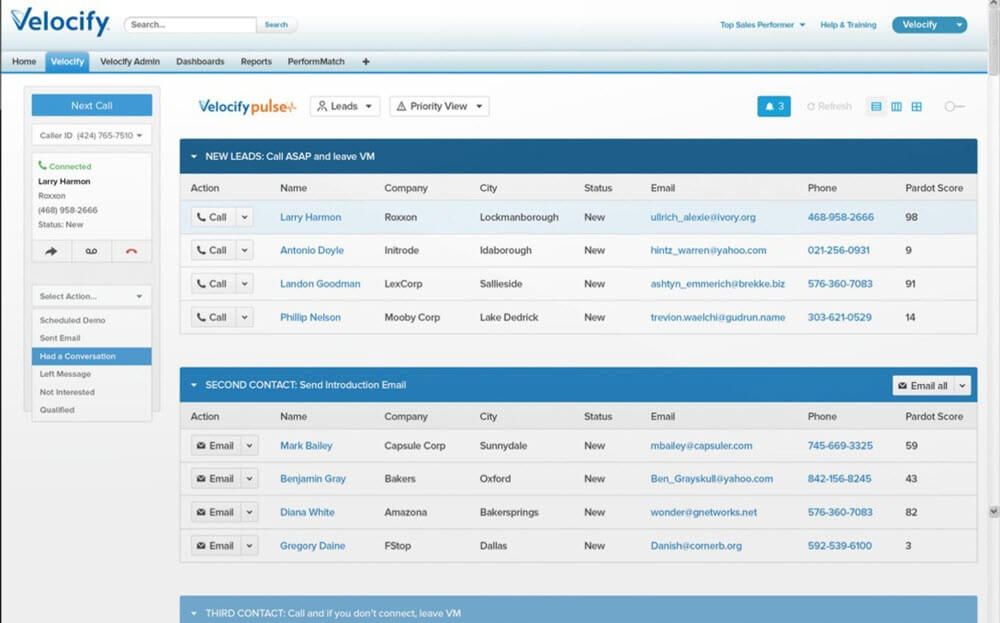Viewport: 1000px width, 623px height.
Task: Collapse the NEW LEADS section
Action: point(192,154)
